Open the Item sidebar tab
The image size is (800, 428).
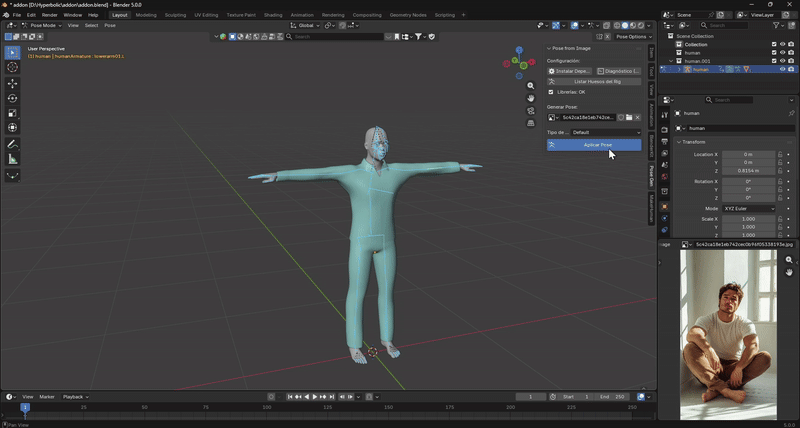coord(651,53)
